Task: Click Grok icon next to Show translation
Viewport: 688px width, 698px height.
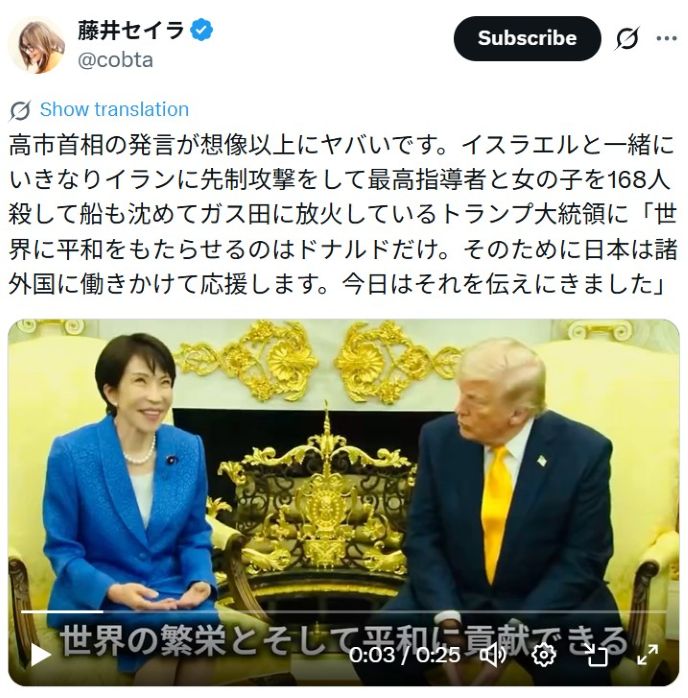Action: (20, 110)
